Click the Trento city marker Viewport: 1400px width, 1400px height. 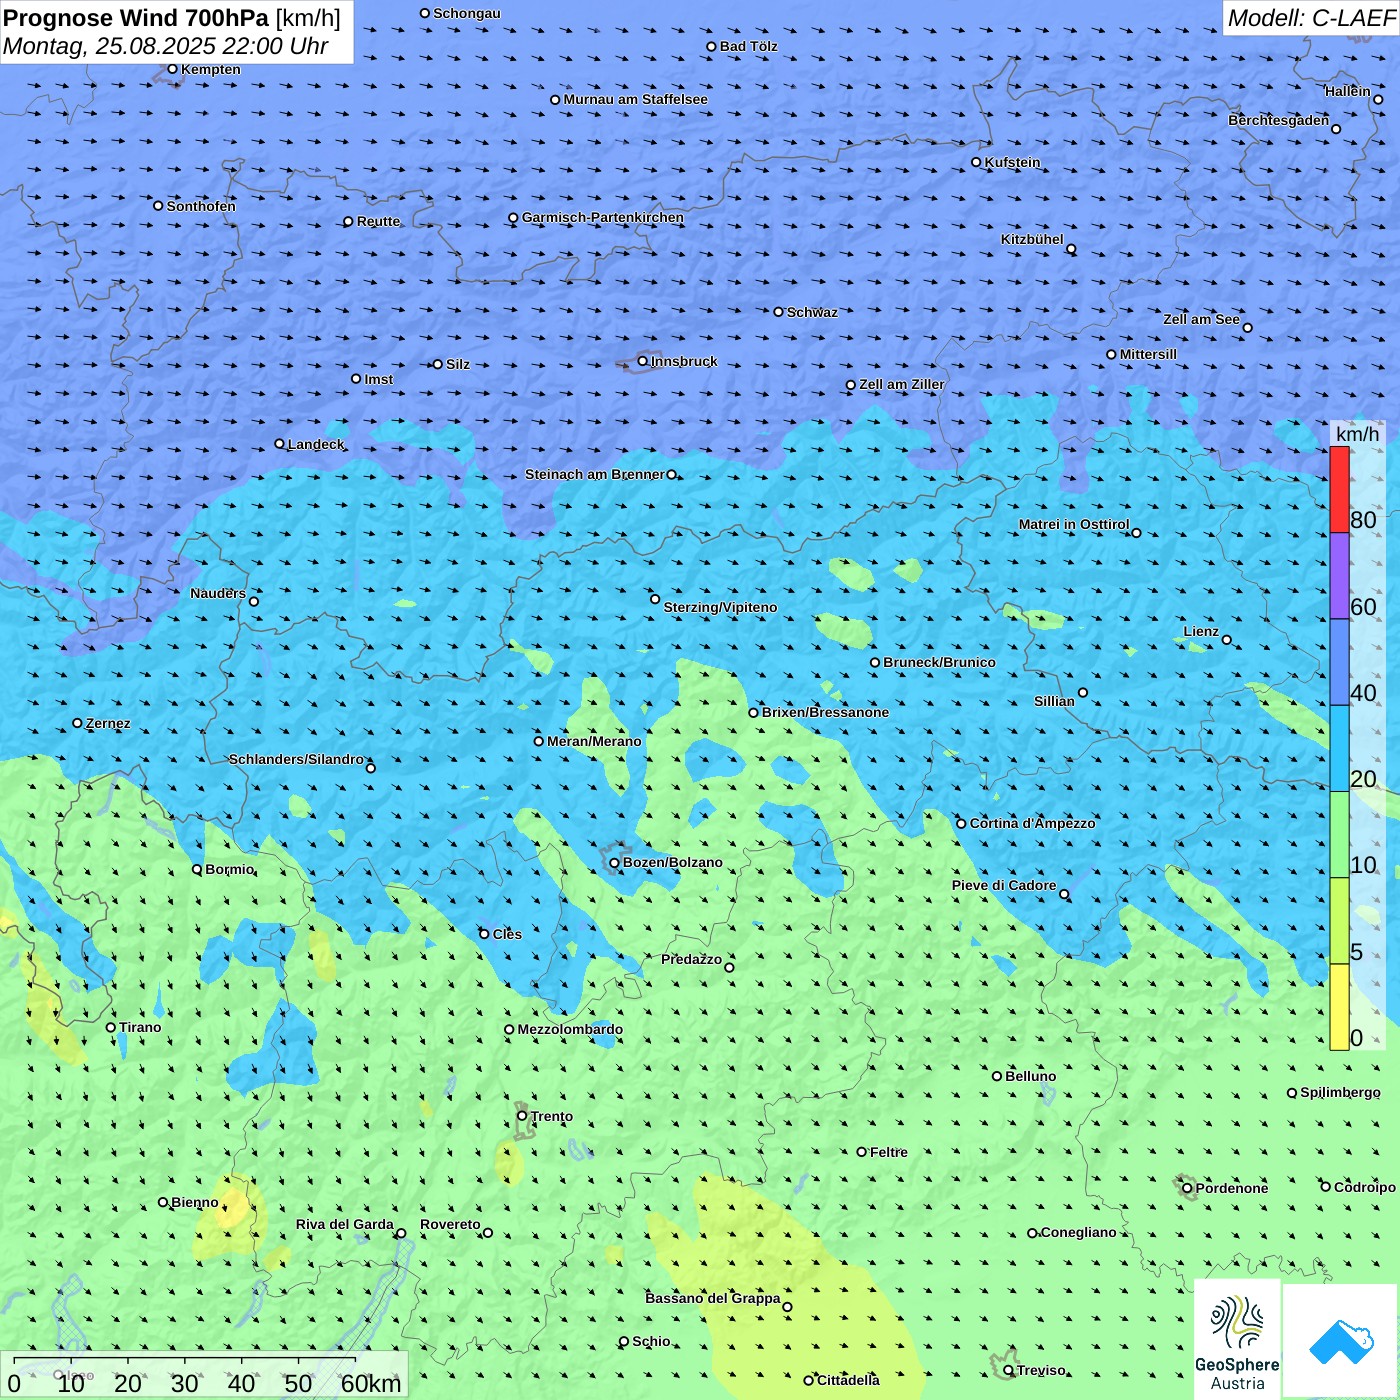(x=521, y=1115)
